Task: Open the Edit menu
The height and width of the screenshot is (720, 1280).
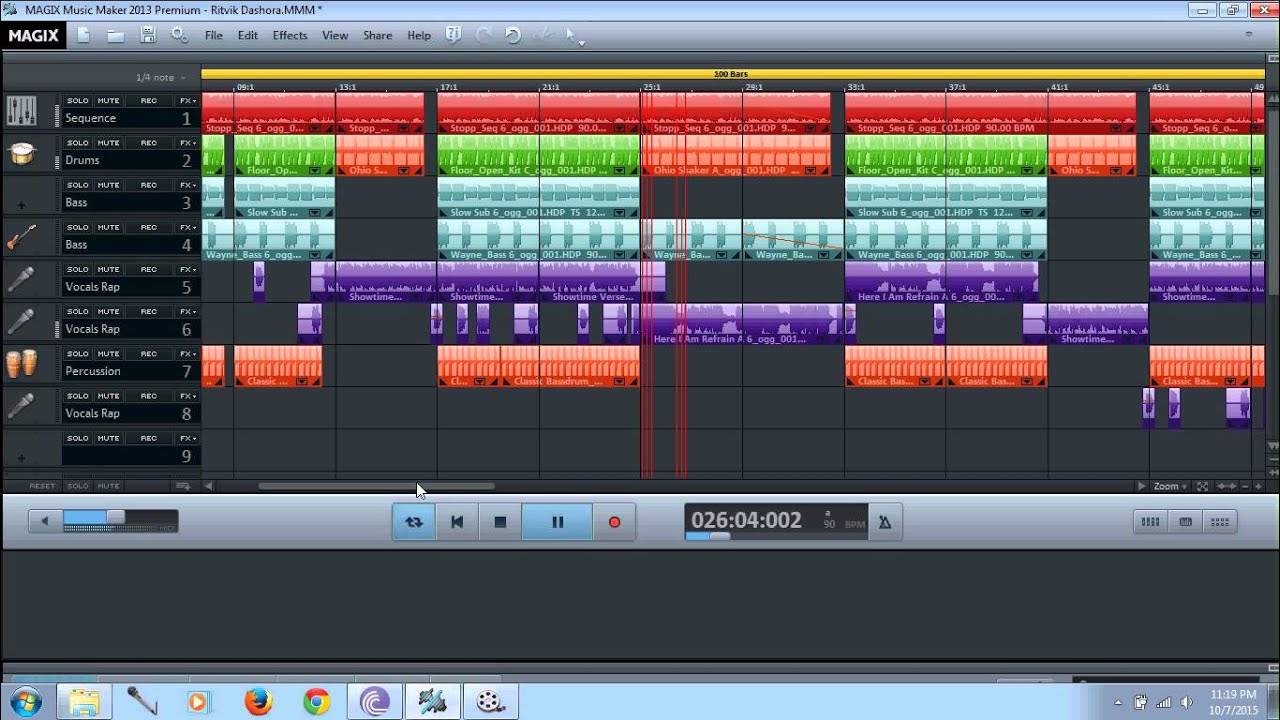Action: pos(248,35)
